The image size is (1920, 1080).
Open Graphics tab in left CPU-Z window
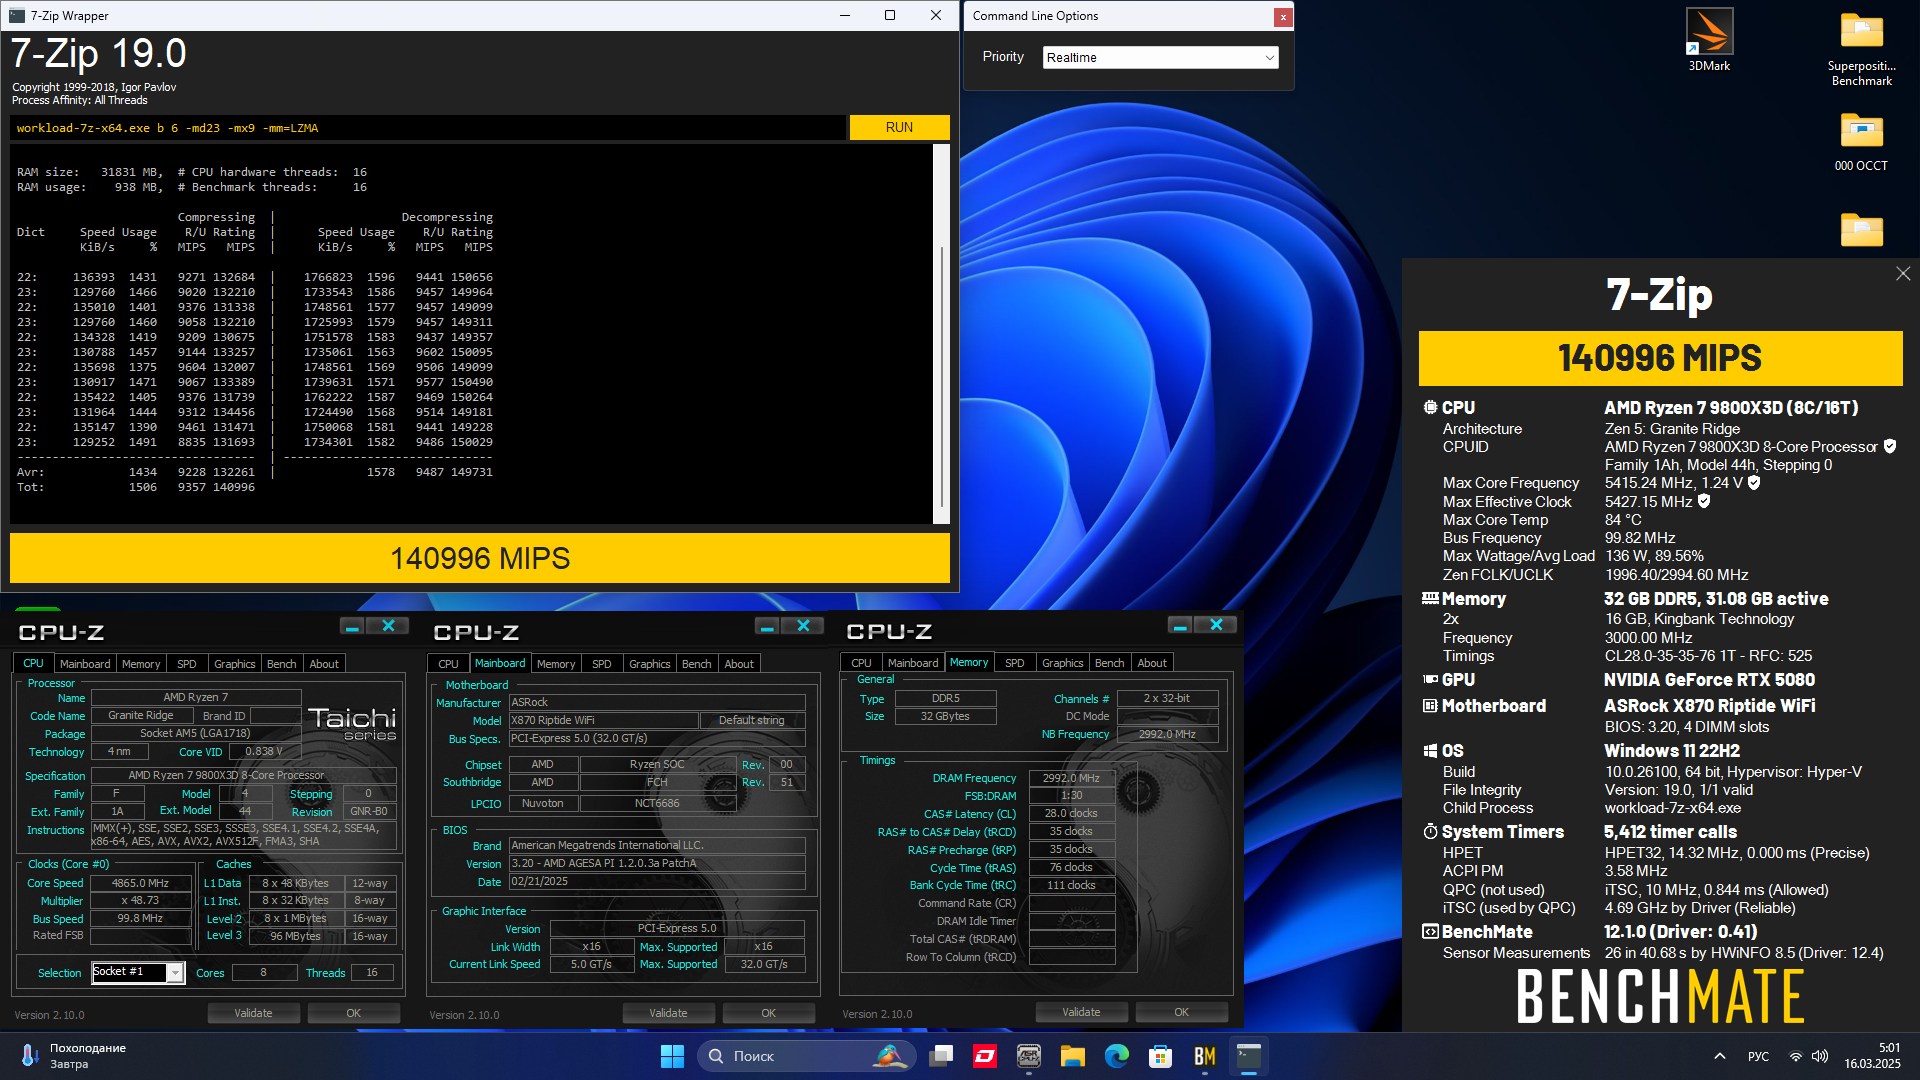click(x=235, y=664)
